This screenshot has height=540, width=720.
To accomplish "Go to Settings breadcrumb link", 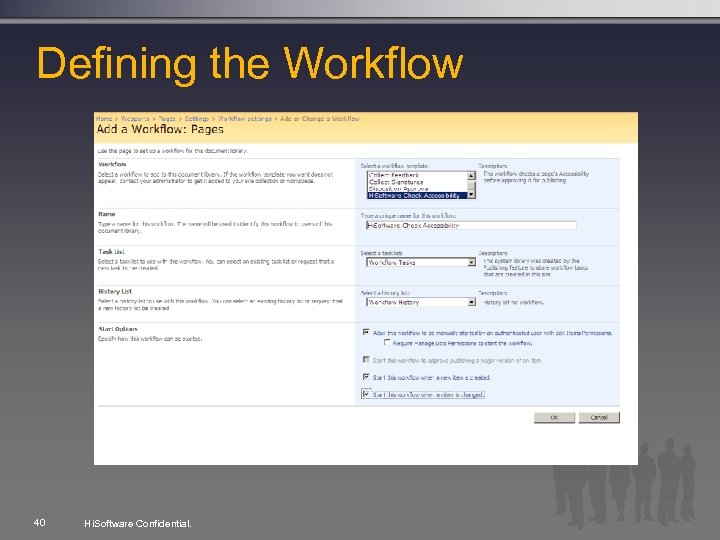I will pyautogui.click(x=197, y=118).
